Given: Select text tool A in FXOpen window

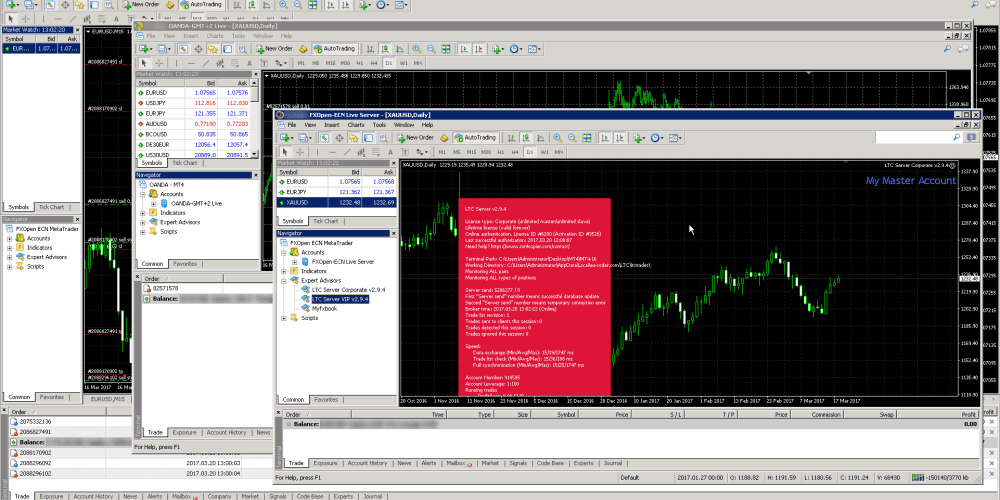Looking at the screenshot, I should click(x=390, y=152).
